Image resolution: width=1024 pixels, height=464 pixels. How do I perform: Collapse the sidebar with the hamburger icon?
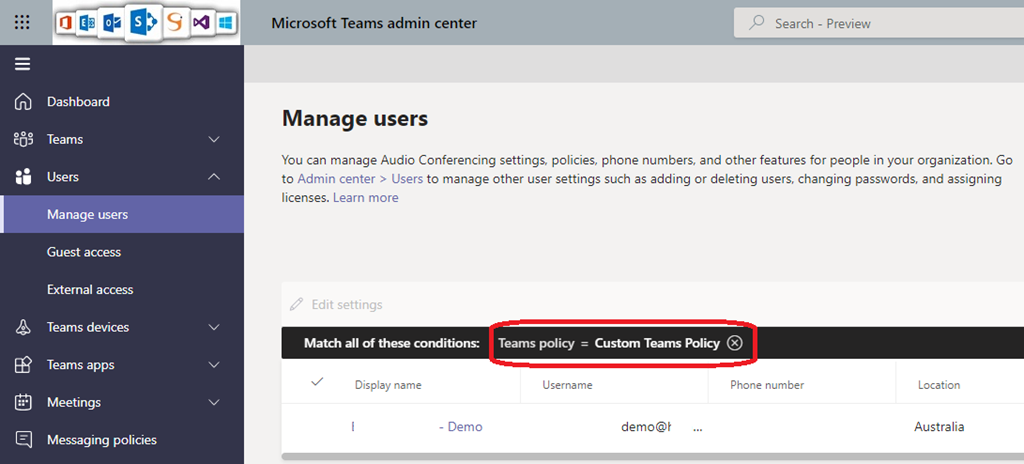[x=22, y=64]
